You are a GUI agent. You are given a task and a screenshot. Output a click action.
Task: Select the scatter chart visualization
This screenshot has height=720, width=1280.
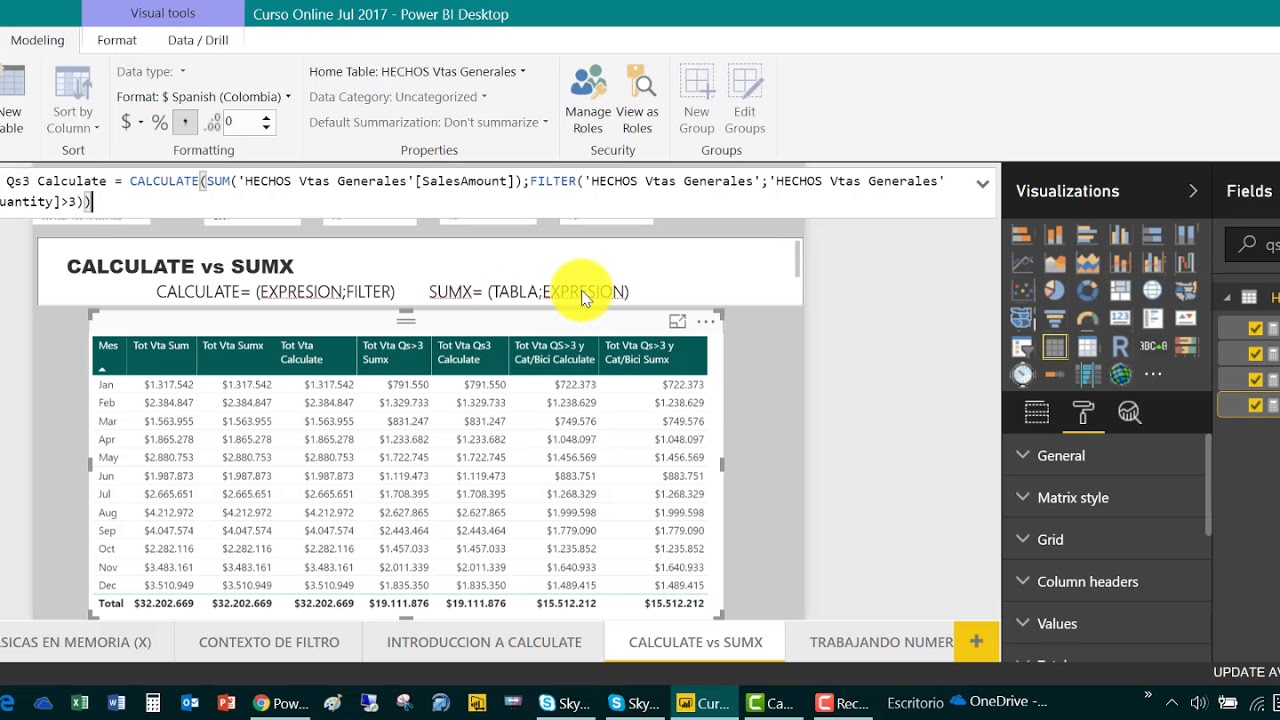click(x=1022, y=291)
